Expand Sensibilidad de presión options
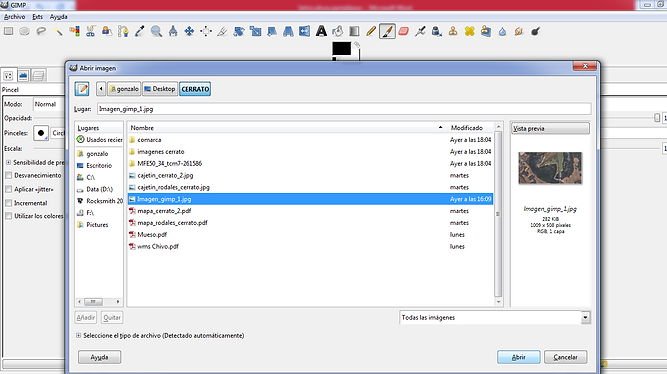Viewport: 667px width, 374px height. (x=9, y=163)
